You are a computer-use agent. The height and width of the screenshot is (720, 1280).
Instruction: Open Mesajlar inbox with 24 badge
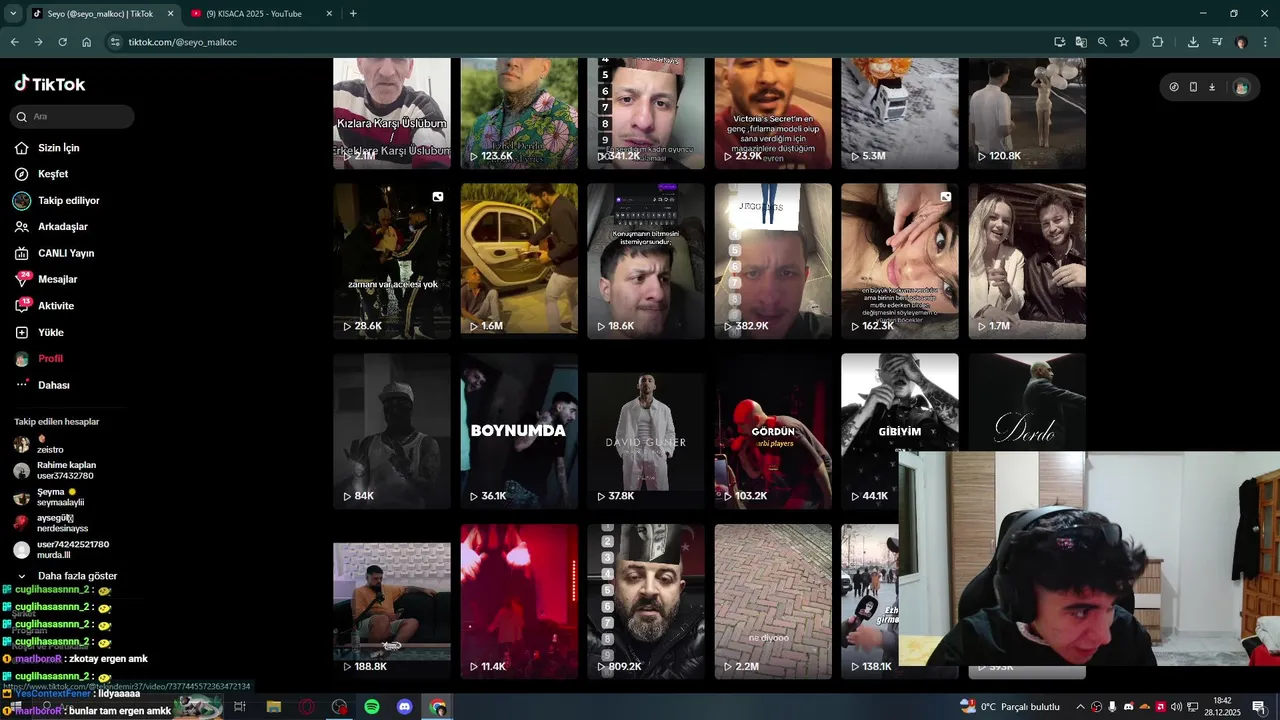pyautogui.click(x=57, y=279)
